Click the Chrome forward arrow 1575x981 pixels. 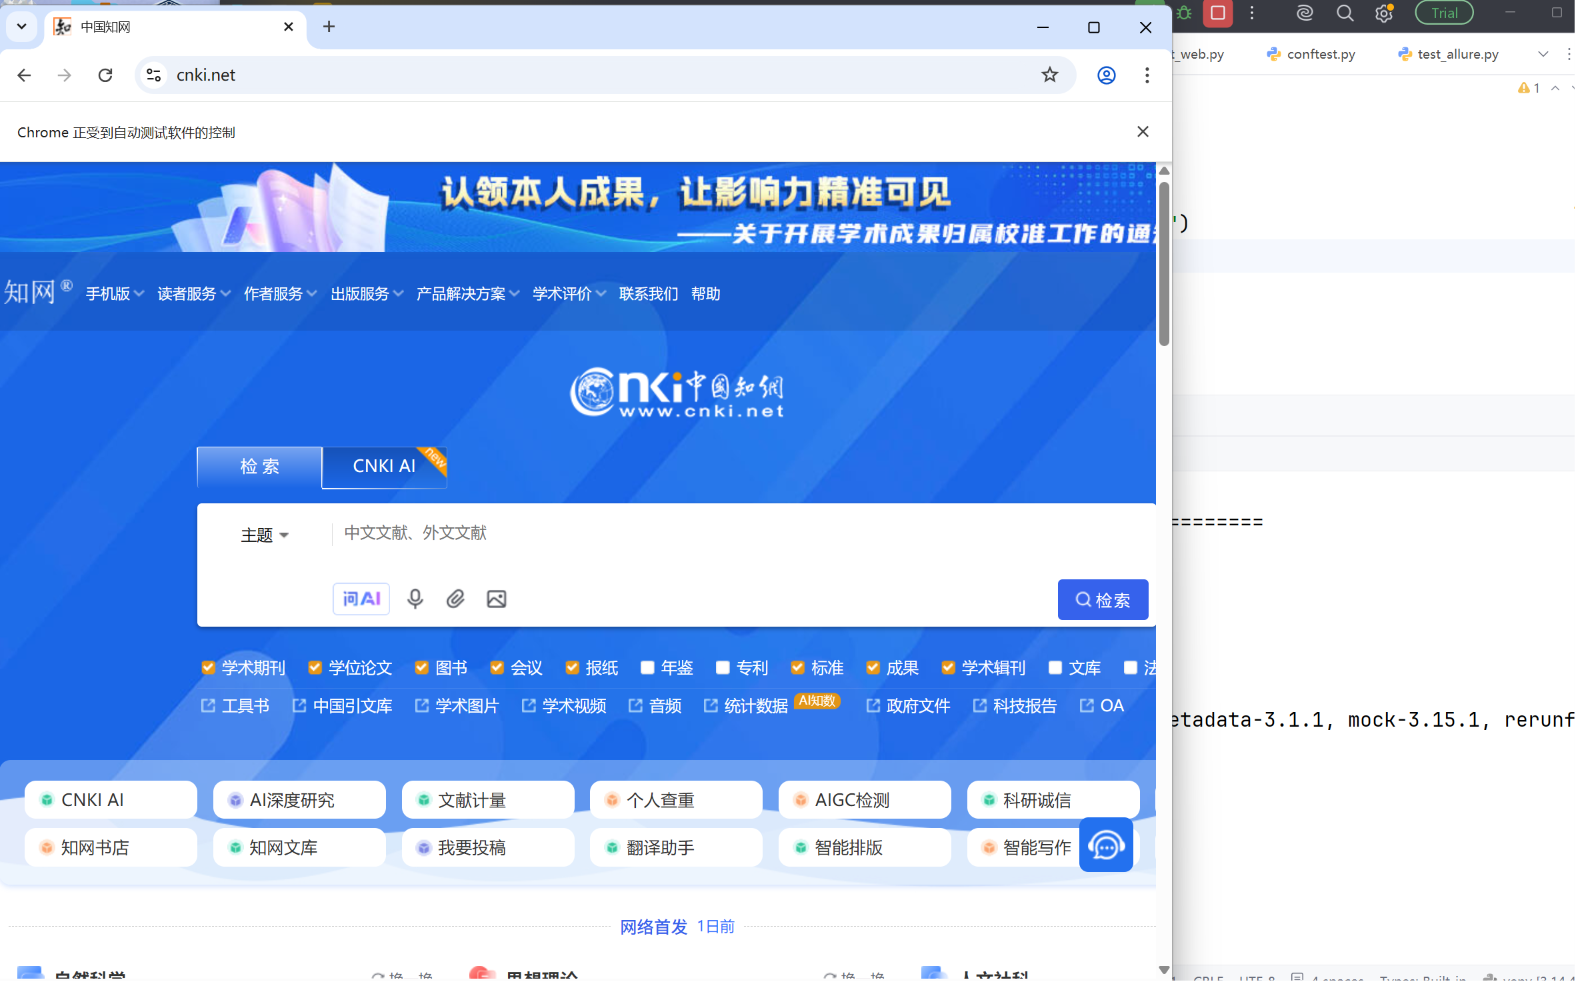coord(64,75)
